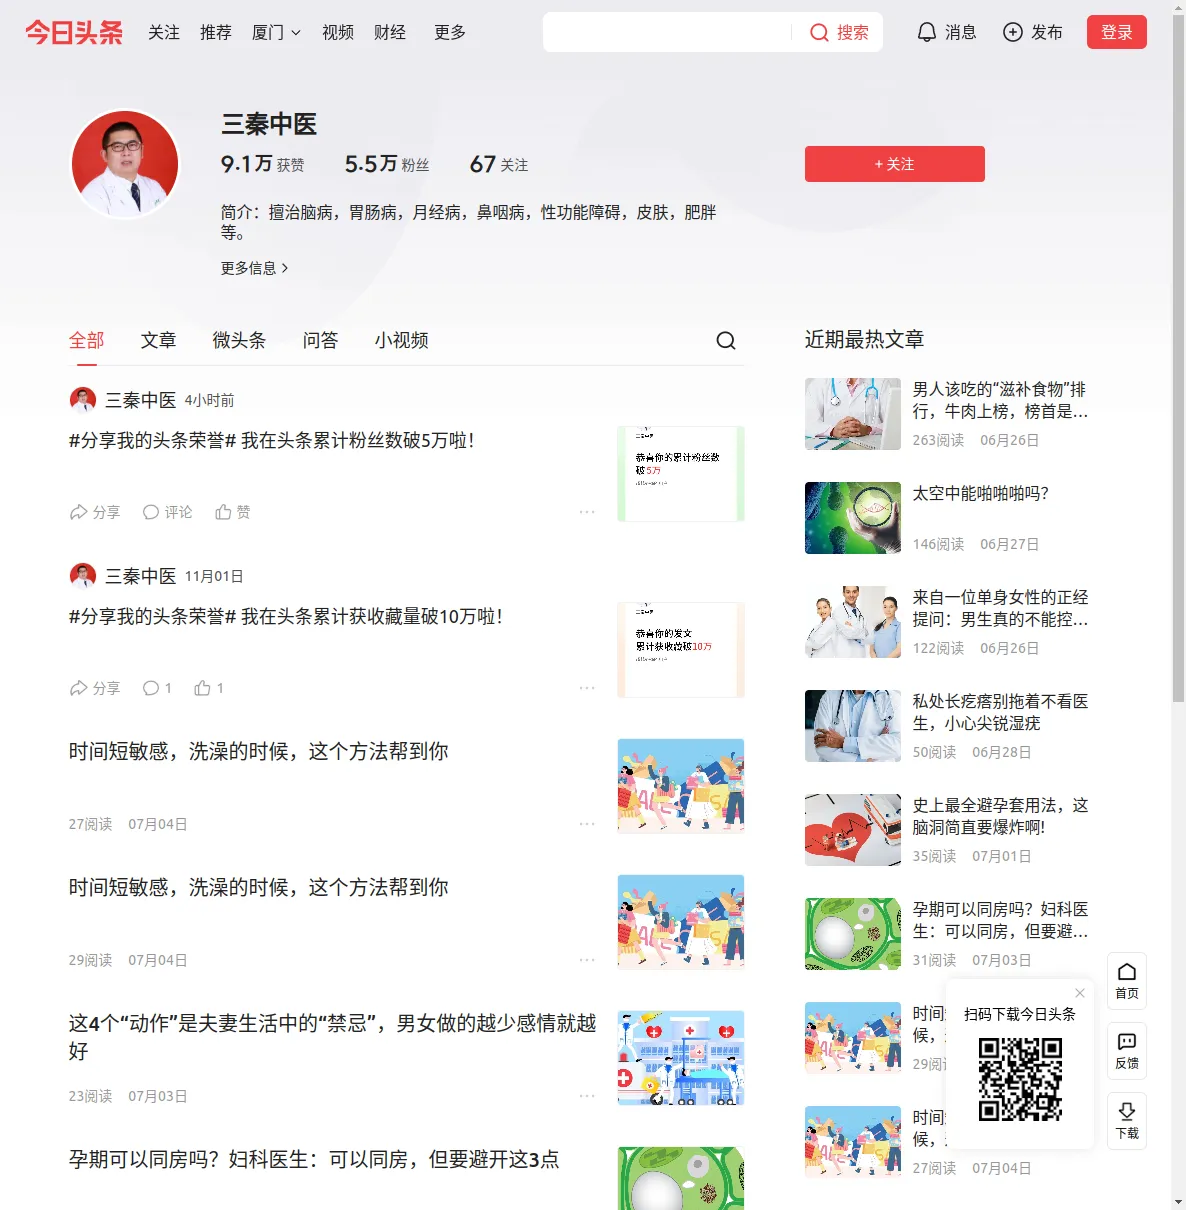Click the 三秦中医 profile name heading

point(269,124)
